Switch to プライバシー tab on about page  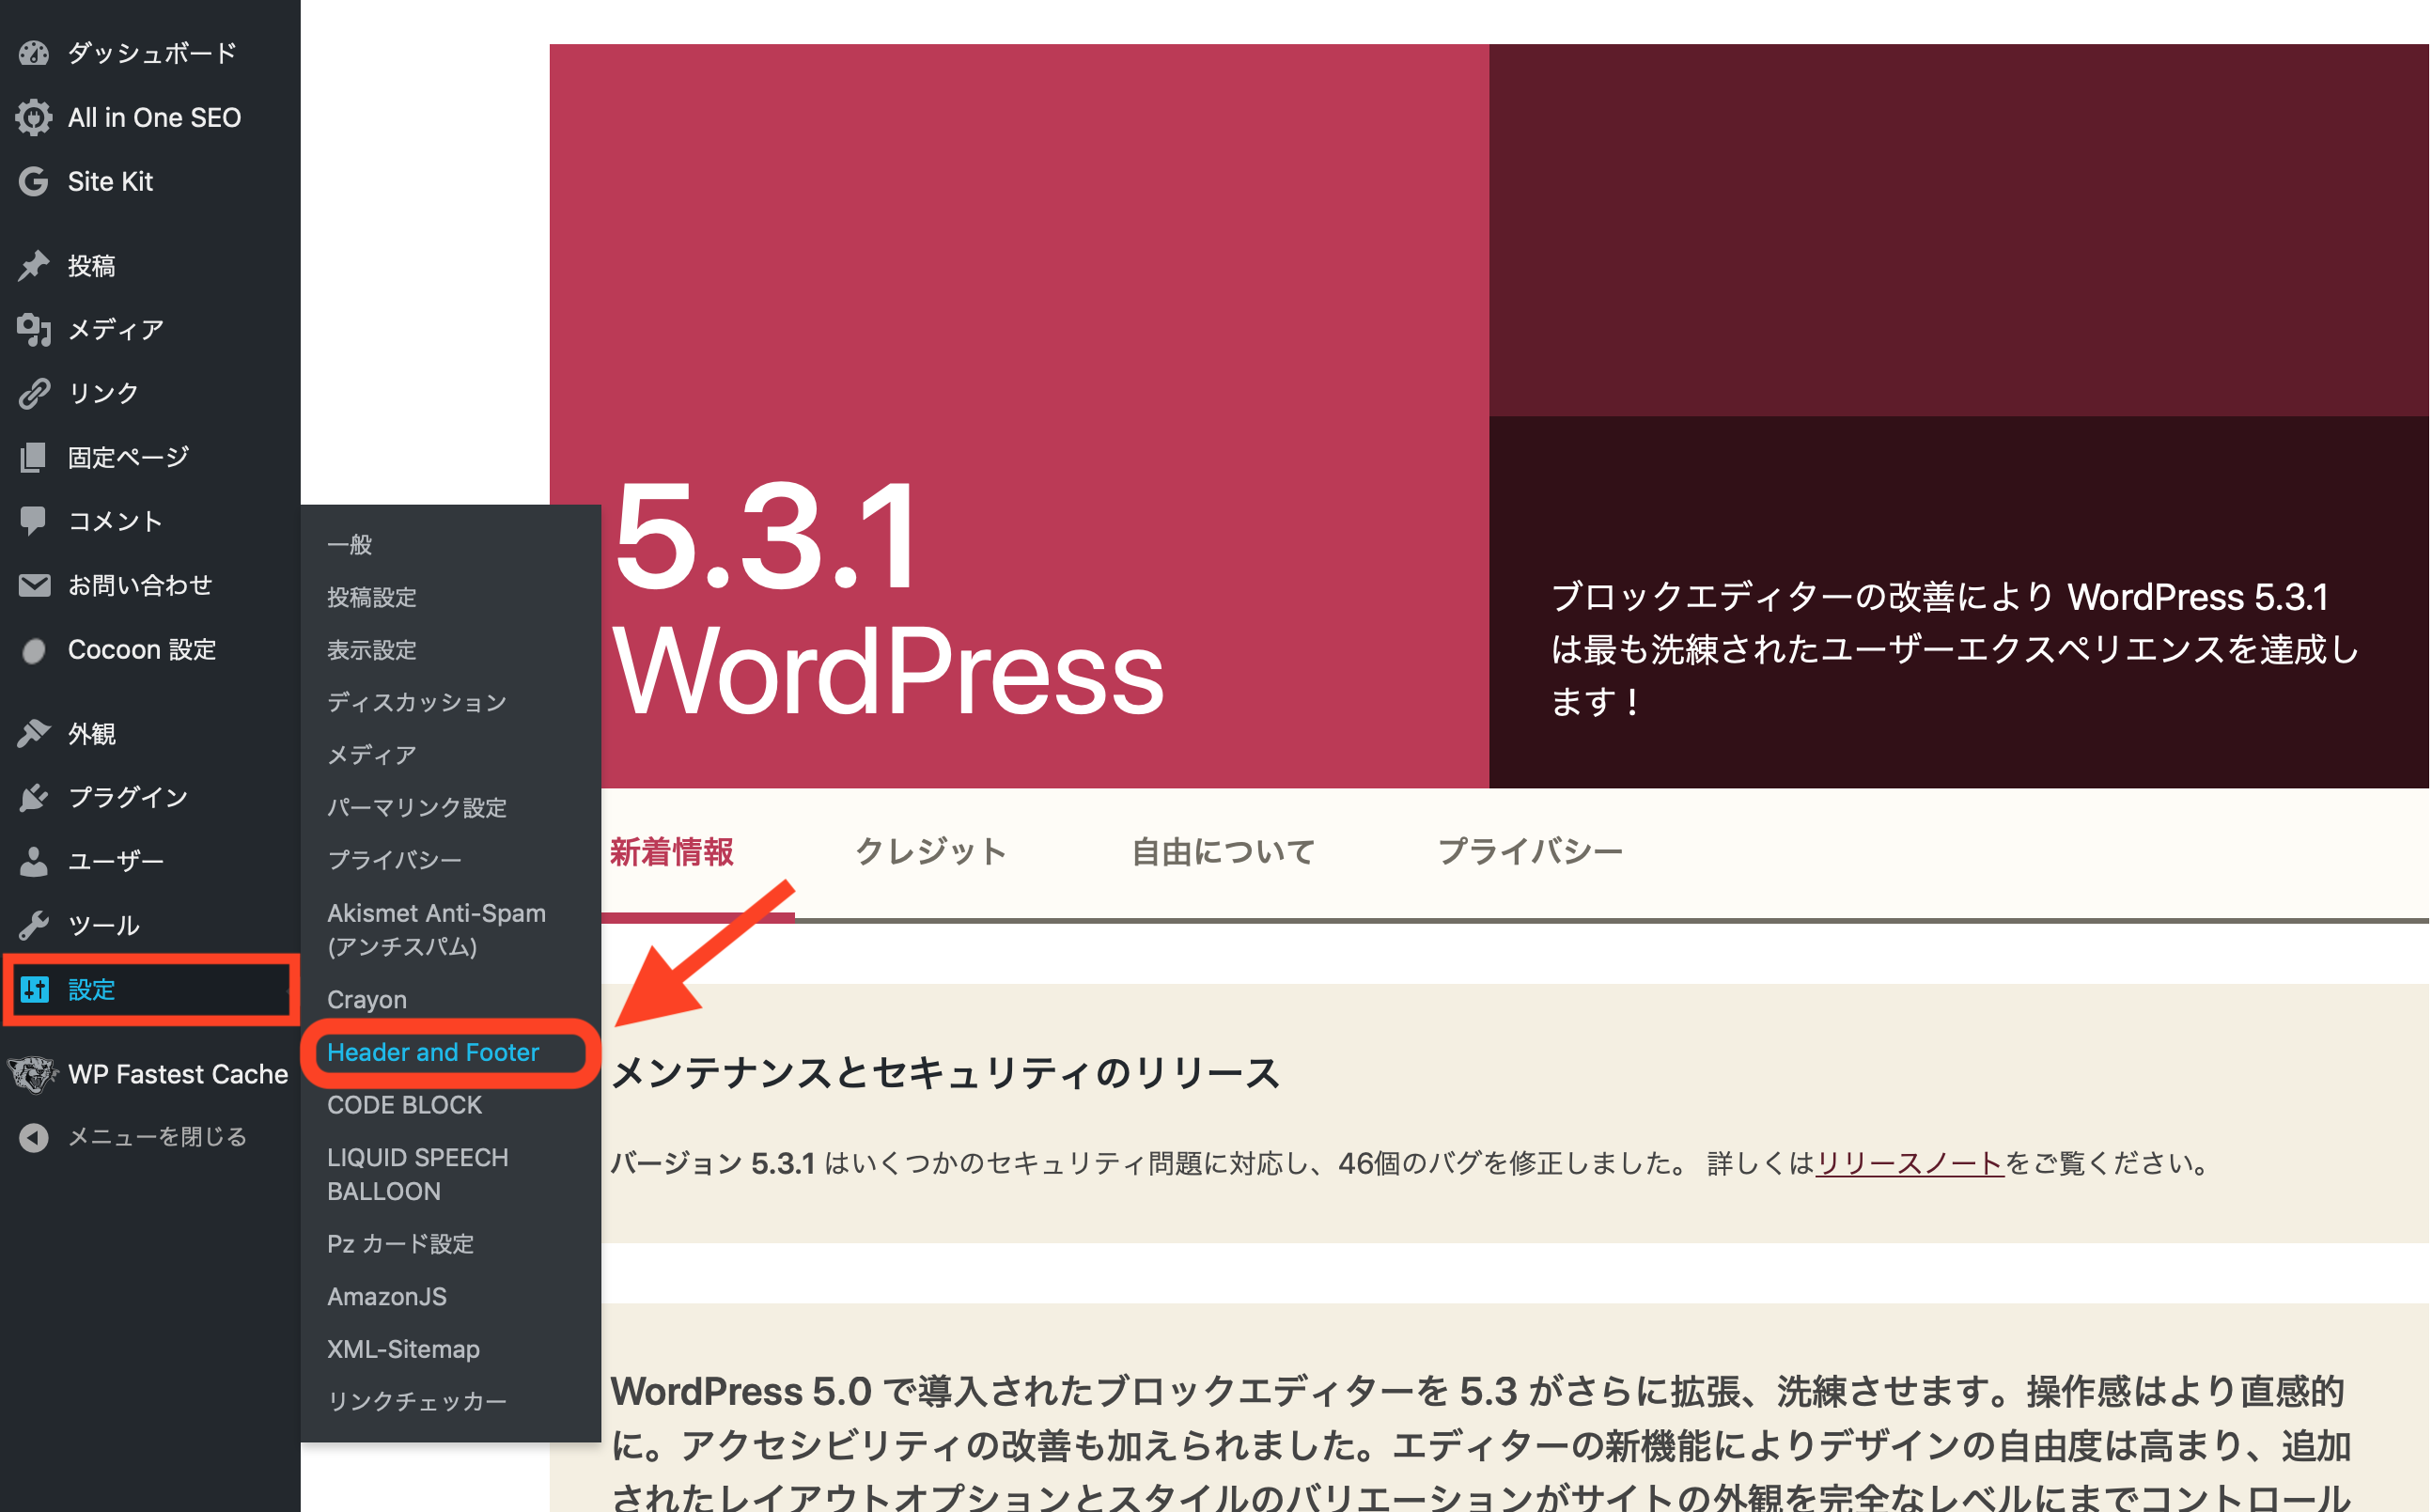1530,852
